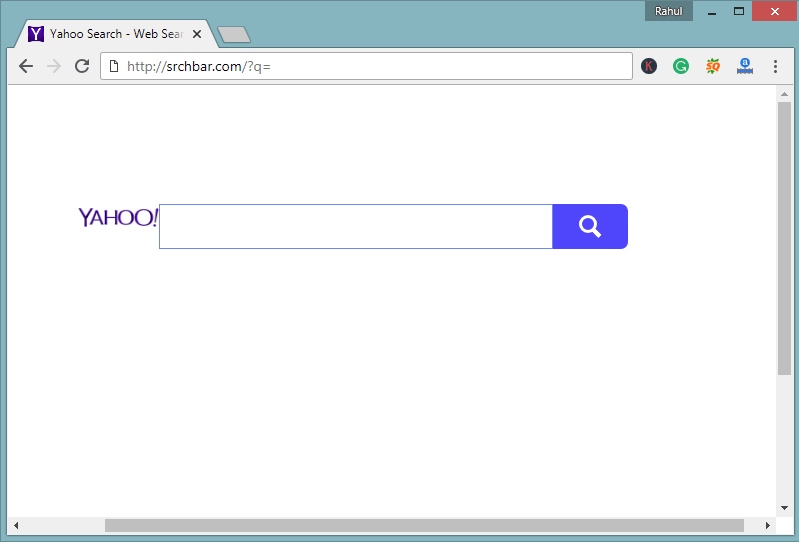The width and height of the screenshot is (799, 542).
Task: Click the blue magnifier search button
Action: (590, 227)
